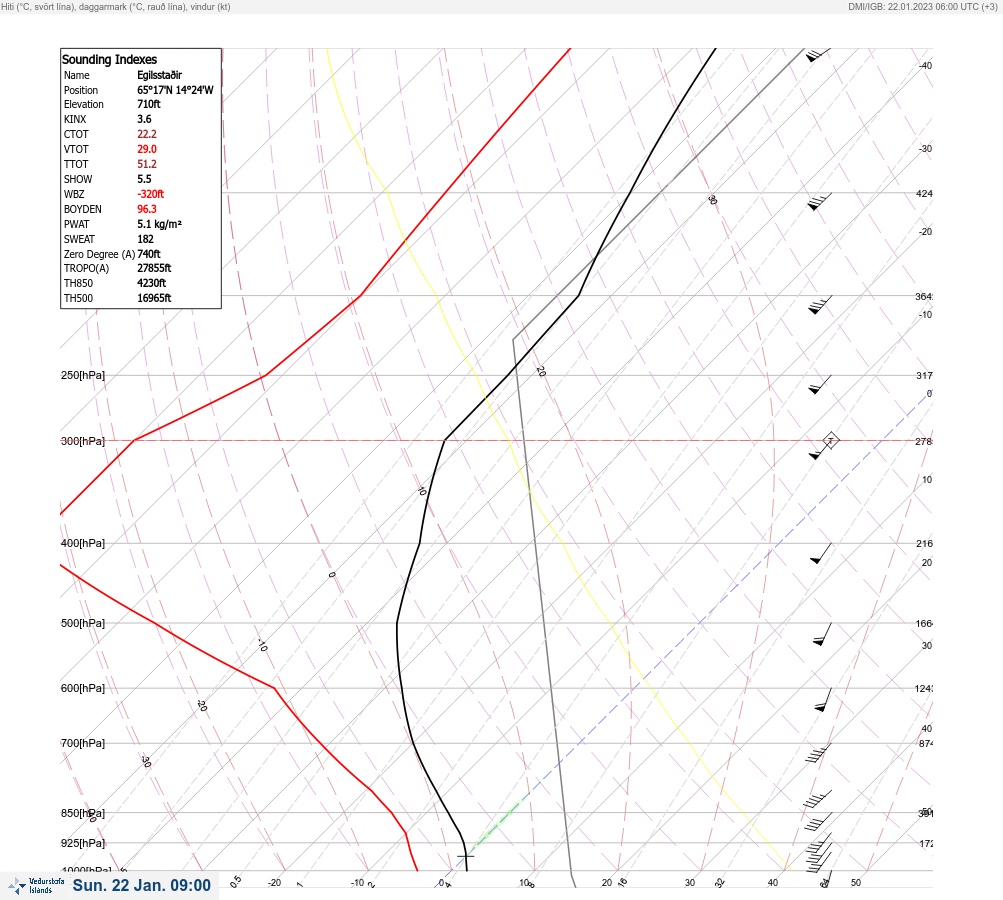Click the TROPO(A) value 27855ft

pyautogui.click(x=154, y=268)
